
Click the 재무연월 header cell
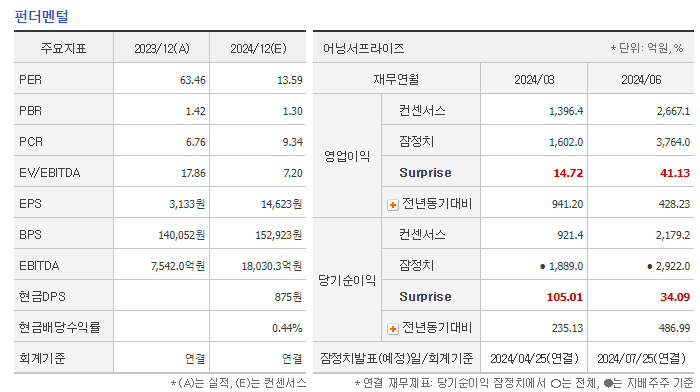pos(396,79)
